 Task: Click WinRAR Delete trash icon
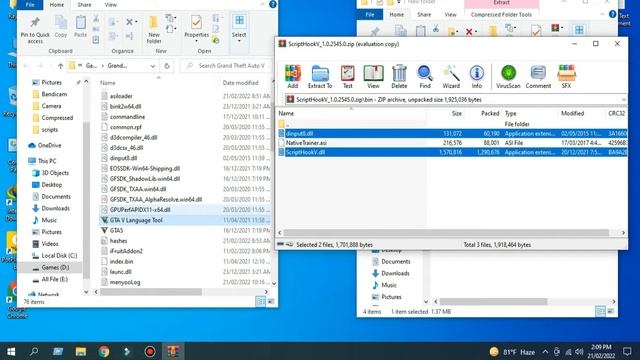point(399,76)
